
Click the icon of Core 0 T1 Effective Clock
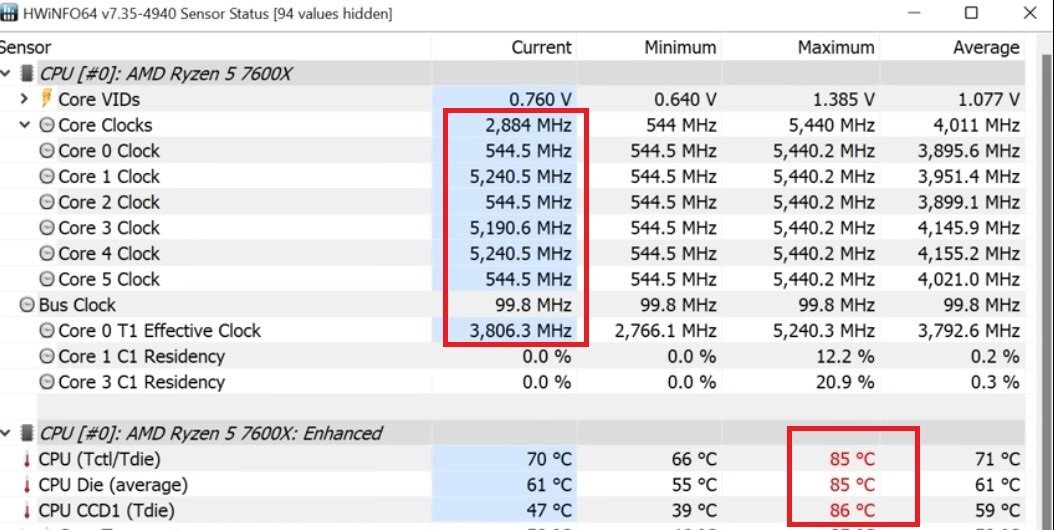tap(46, 330)
